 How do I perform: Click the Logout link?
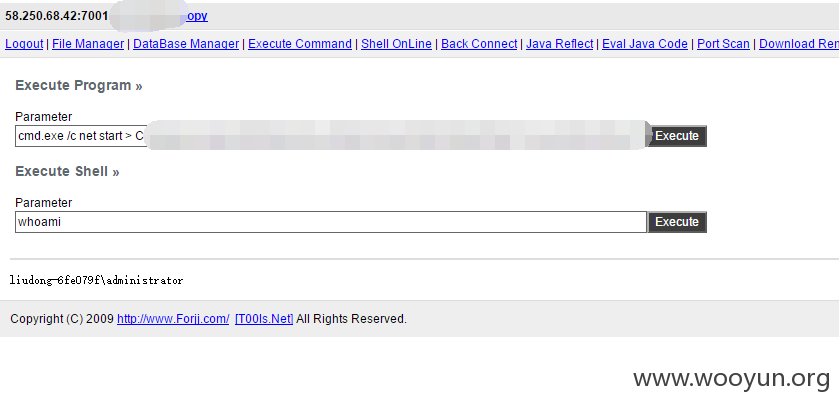pyautogui.click(x=24, y=44)
